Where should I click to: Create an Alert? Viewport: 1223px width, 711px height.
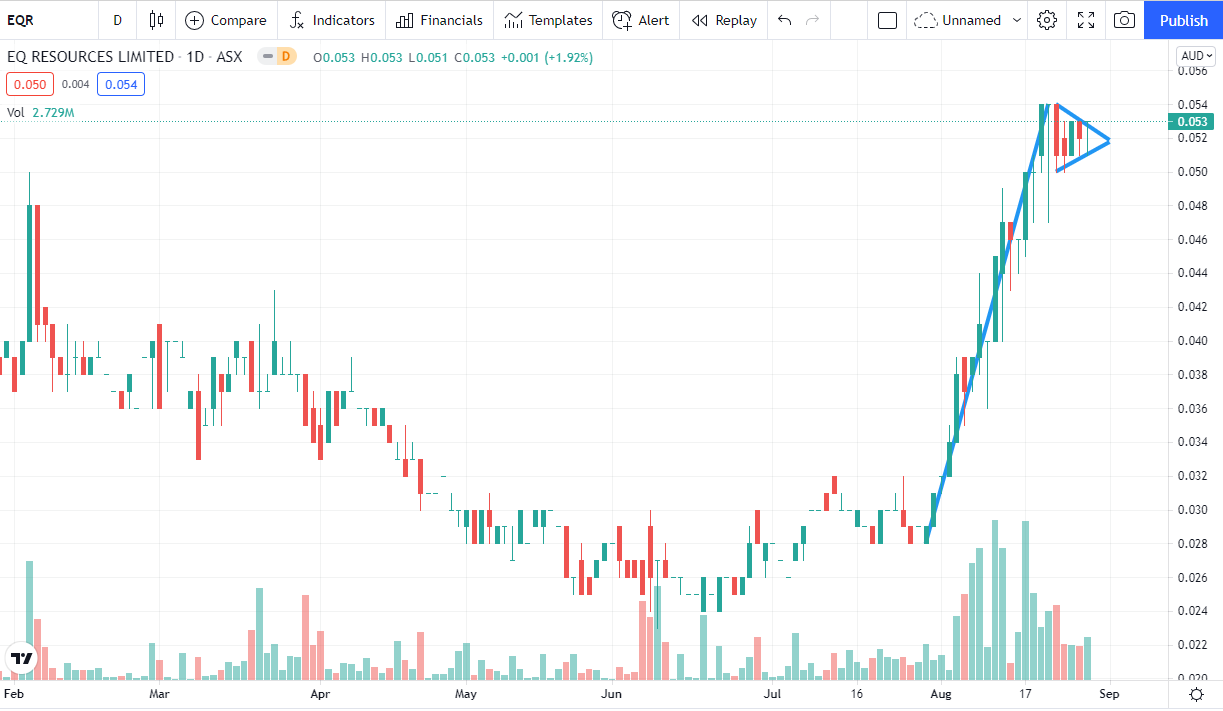pos(641,20)
